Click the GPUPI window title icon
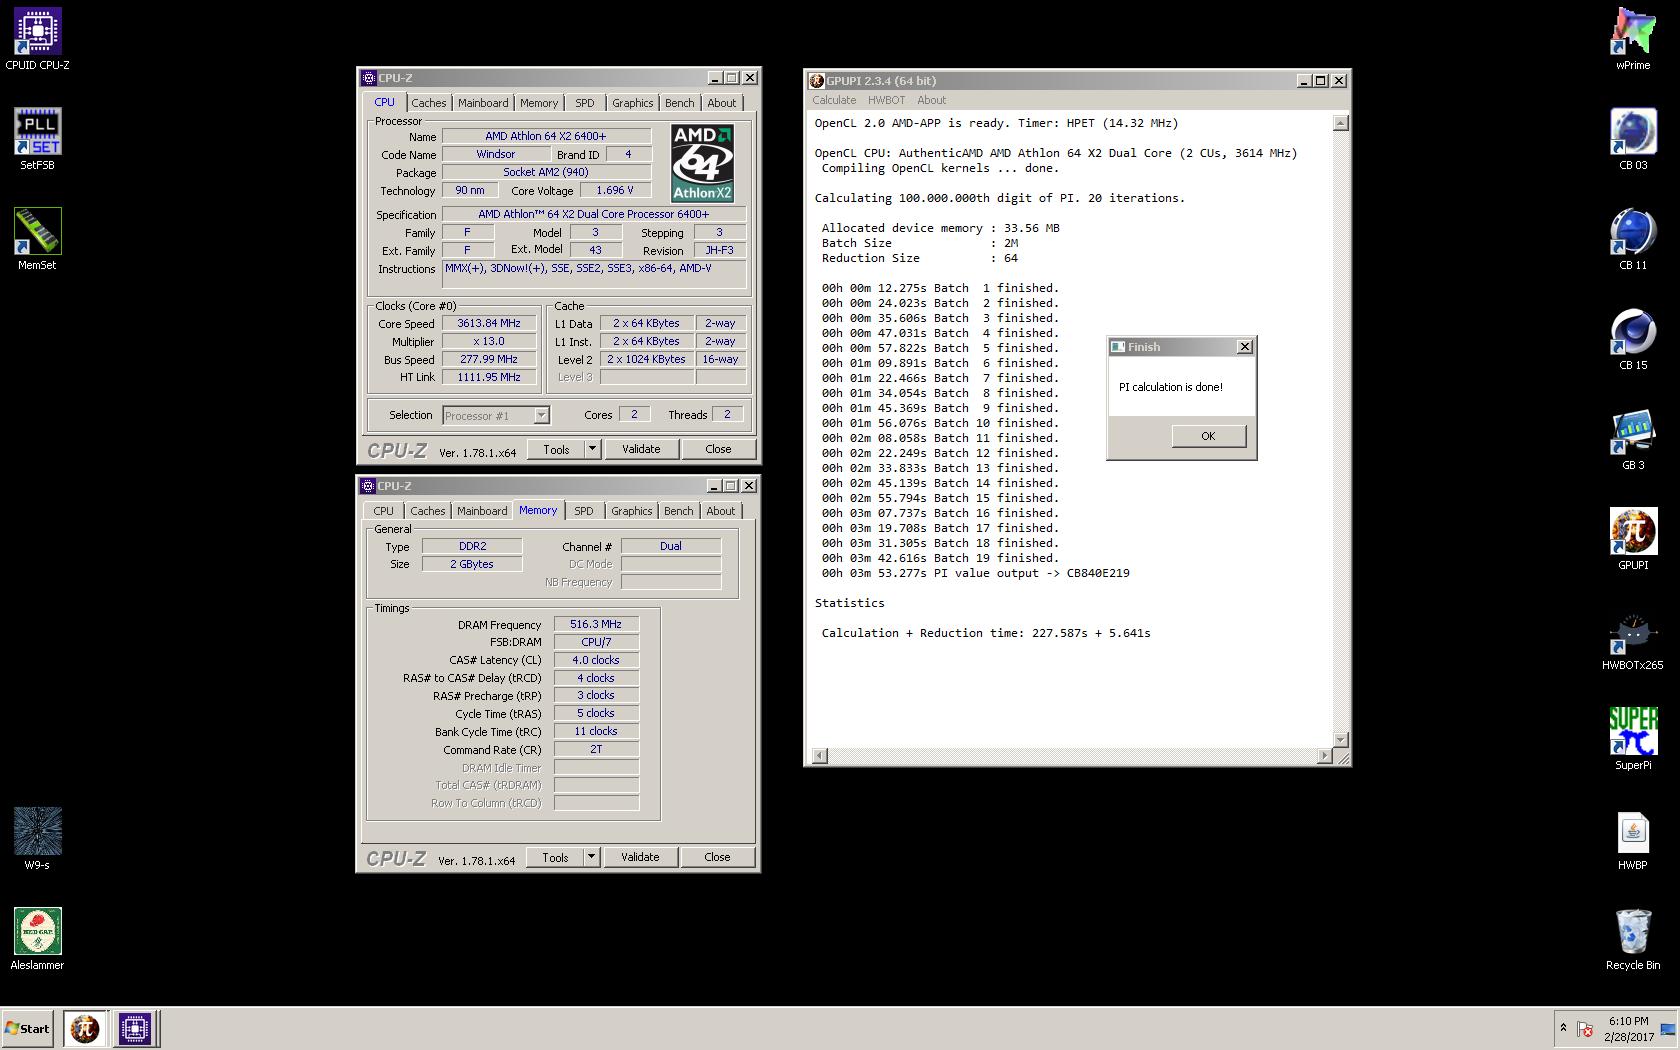Screen dimensions: 1680x1050 coord(817,81)
